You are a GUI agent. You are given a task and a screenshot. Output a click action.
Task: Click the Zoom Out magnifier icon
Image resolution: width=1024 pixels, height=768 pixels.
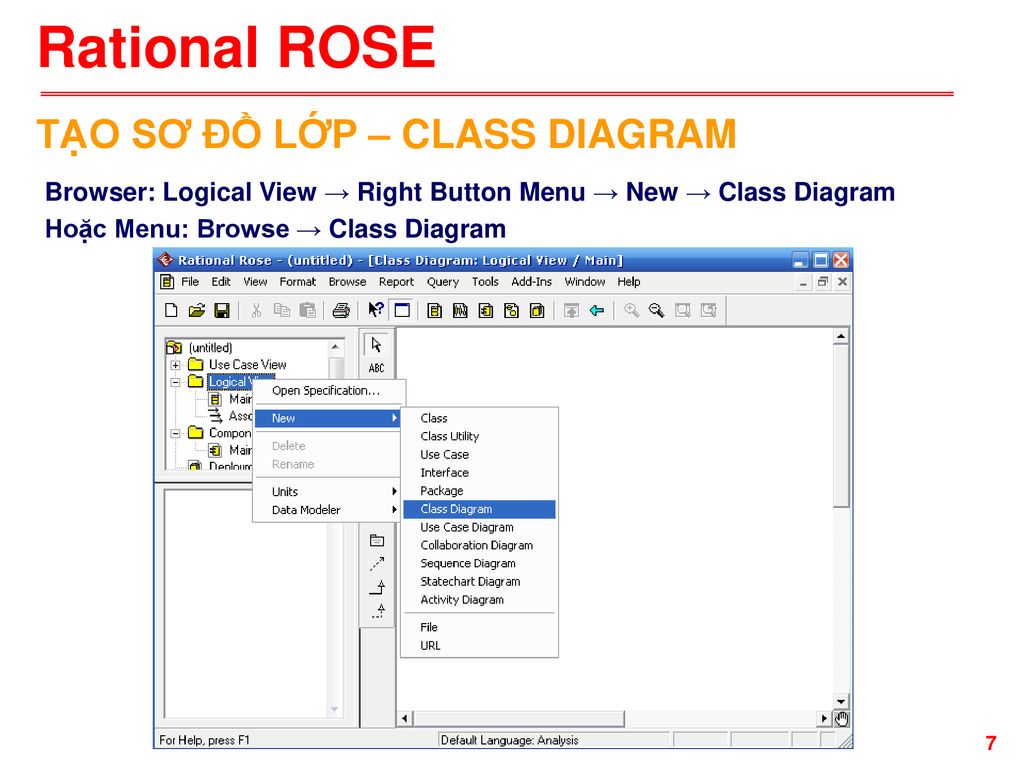click(x=656, y=311)
